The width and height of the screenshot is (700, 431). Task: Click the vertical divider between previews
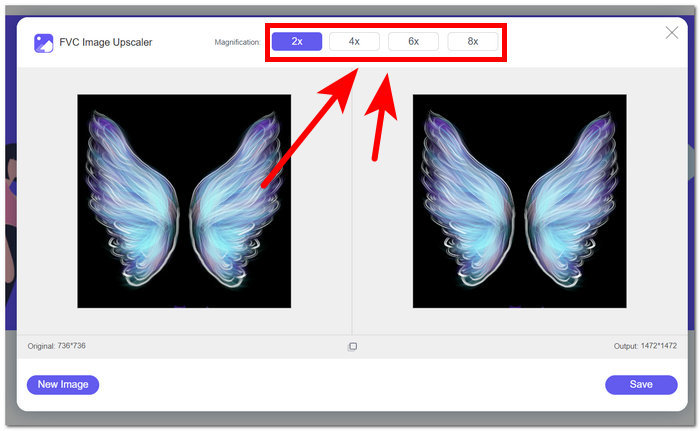tap(352, 200)
